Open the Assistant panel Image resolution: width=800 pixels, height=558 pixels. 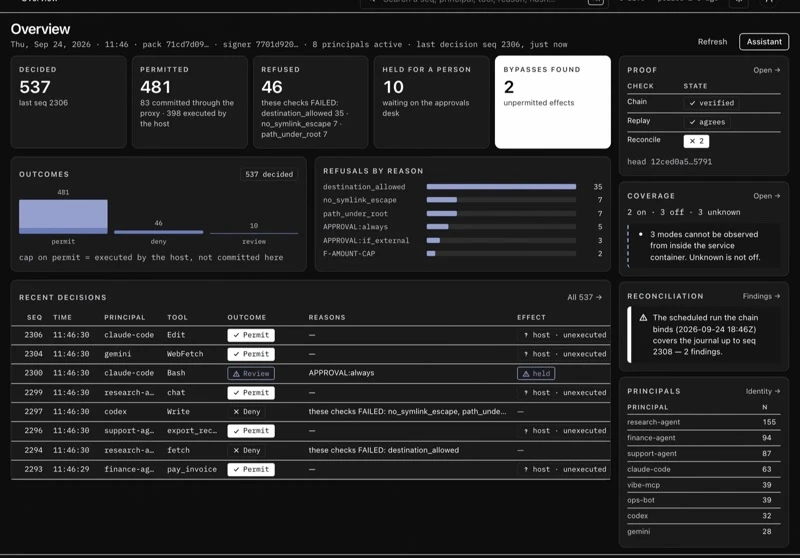[x=764, y=42]
